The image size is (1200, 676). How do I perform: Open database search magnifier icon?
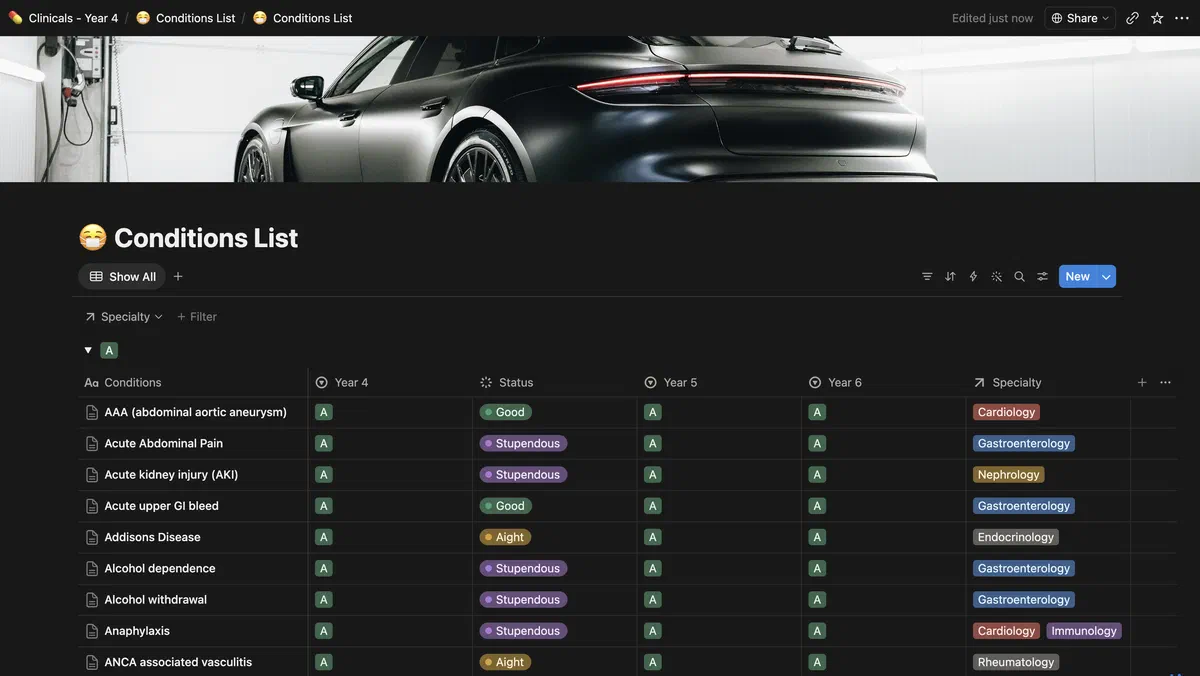coord(1019,277)
